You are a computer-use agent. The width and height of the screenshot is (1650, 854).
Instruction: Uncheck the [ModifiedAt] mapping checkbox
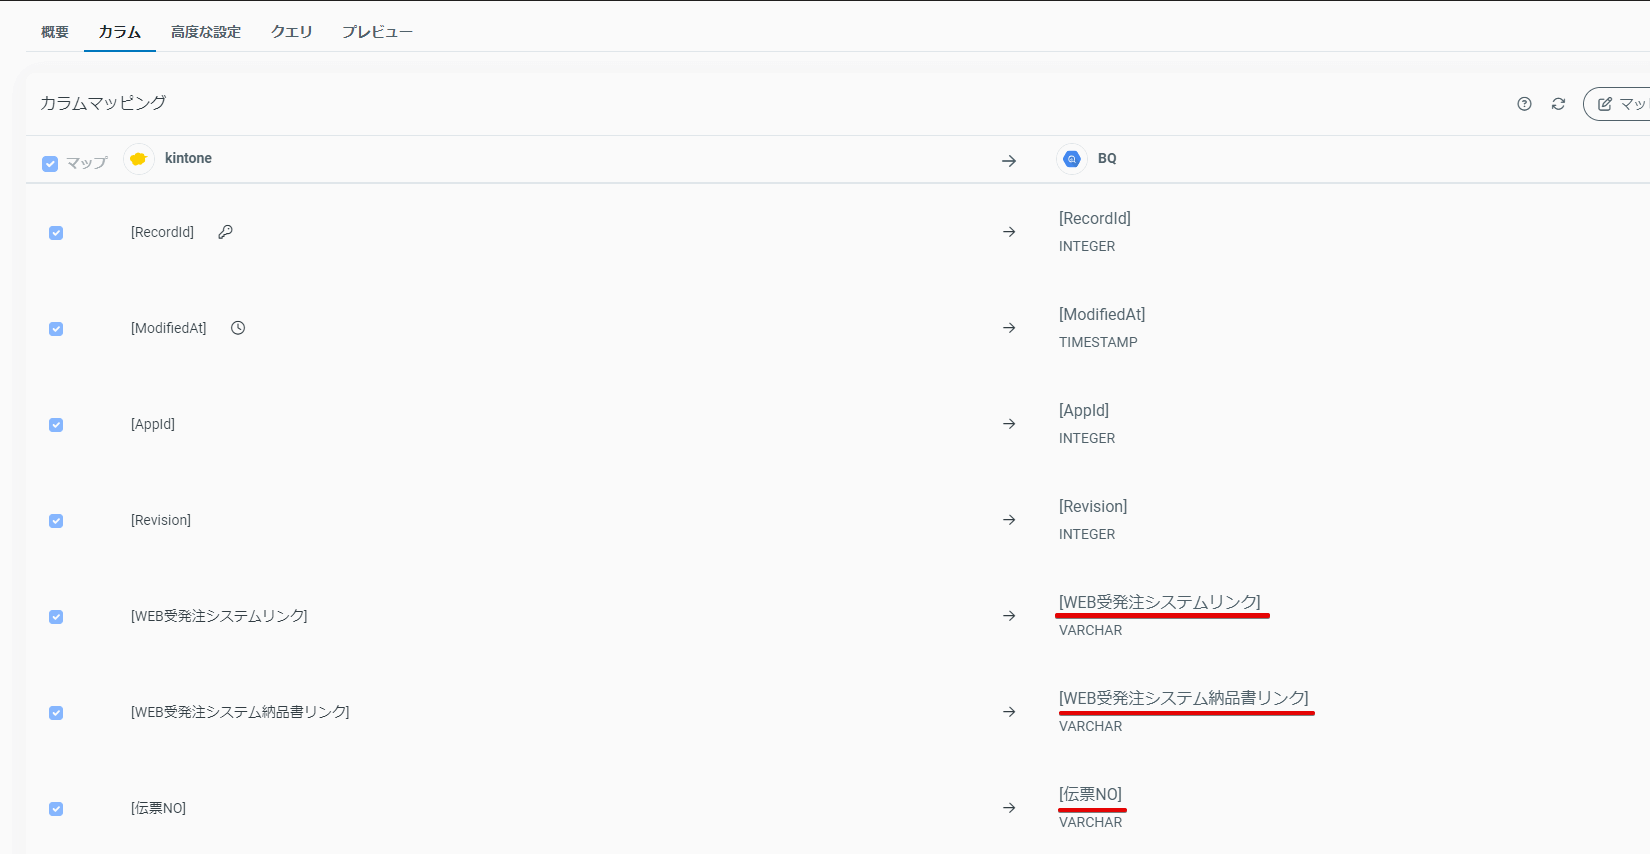pos(56,329)
